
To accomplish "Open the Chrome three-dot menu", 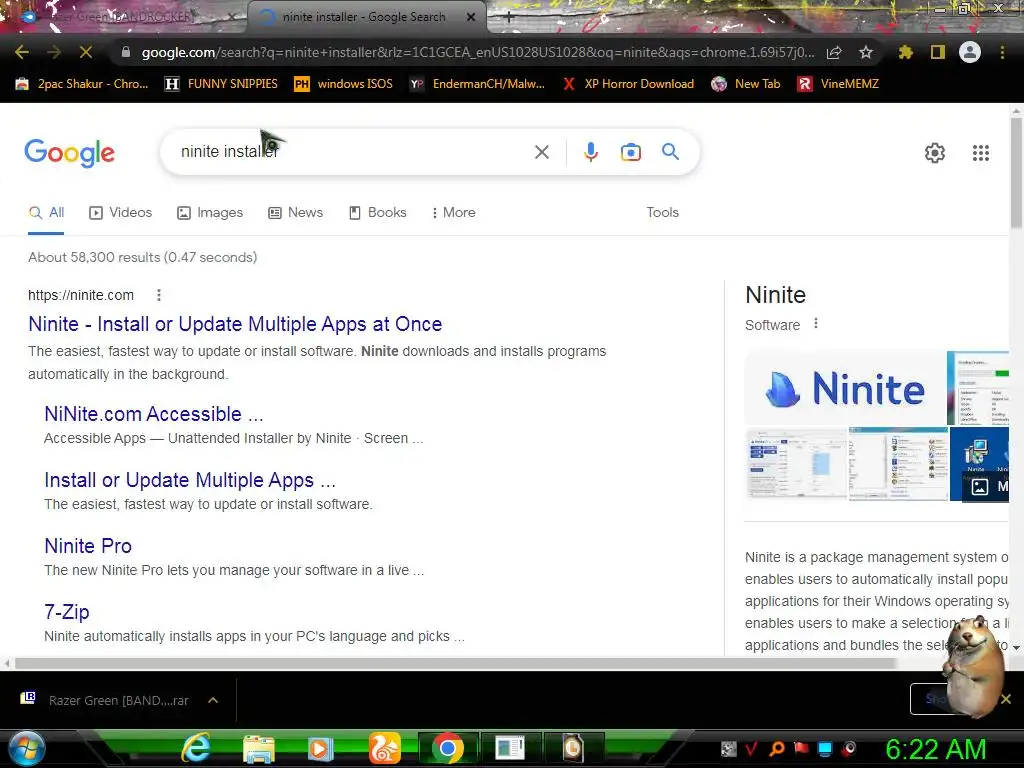I will 1002,52.
